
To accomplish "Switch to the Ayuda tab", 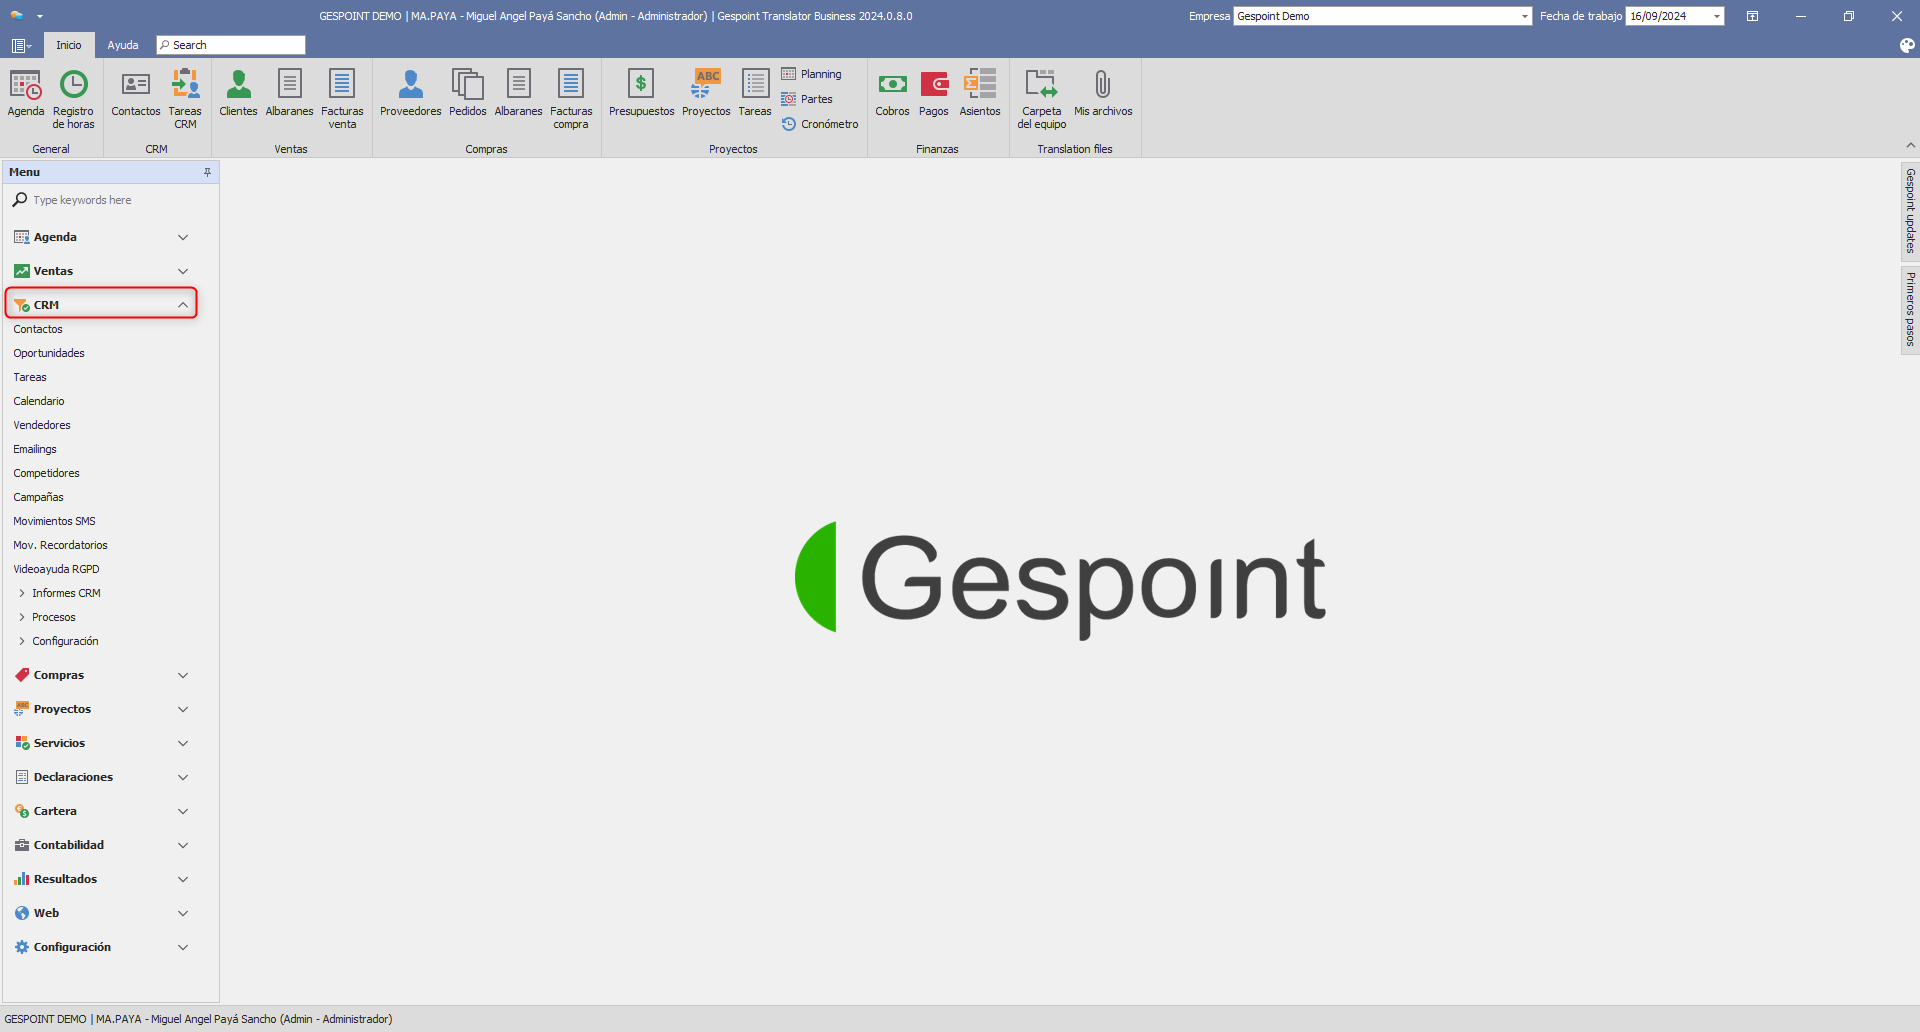I will pos(123,45).
